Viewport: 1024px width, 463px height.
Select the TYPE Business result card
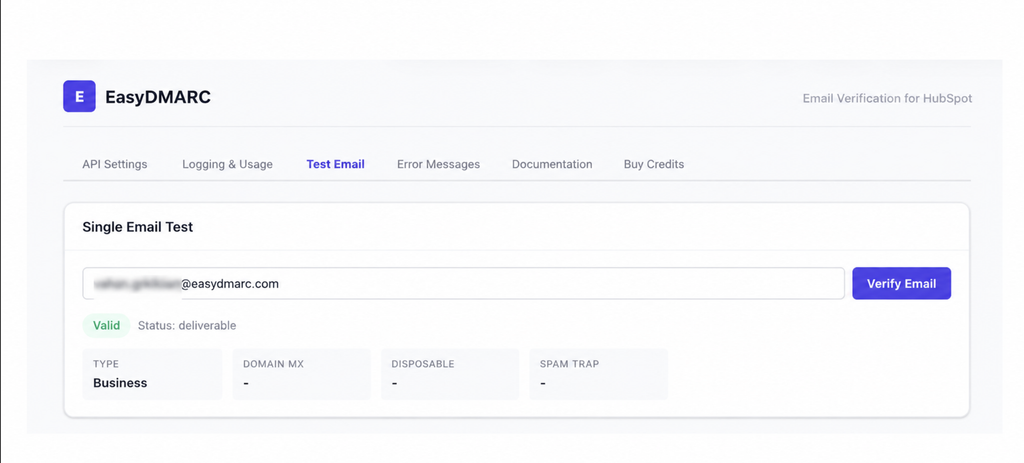click(152, 374)
